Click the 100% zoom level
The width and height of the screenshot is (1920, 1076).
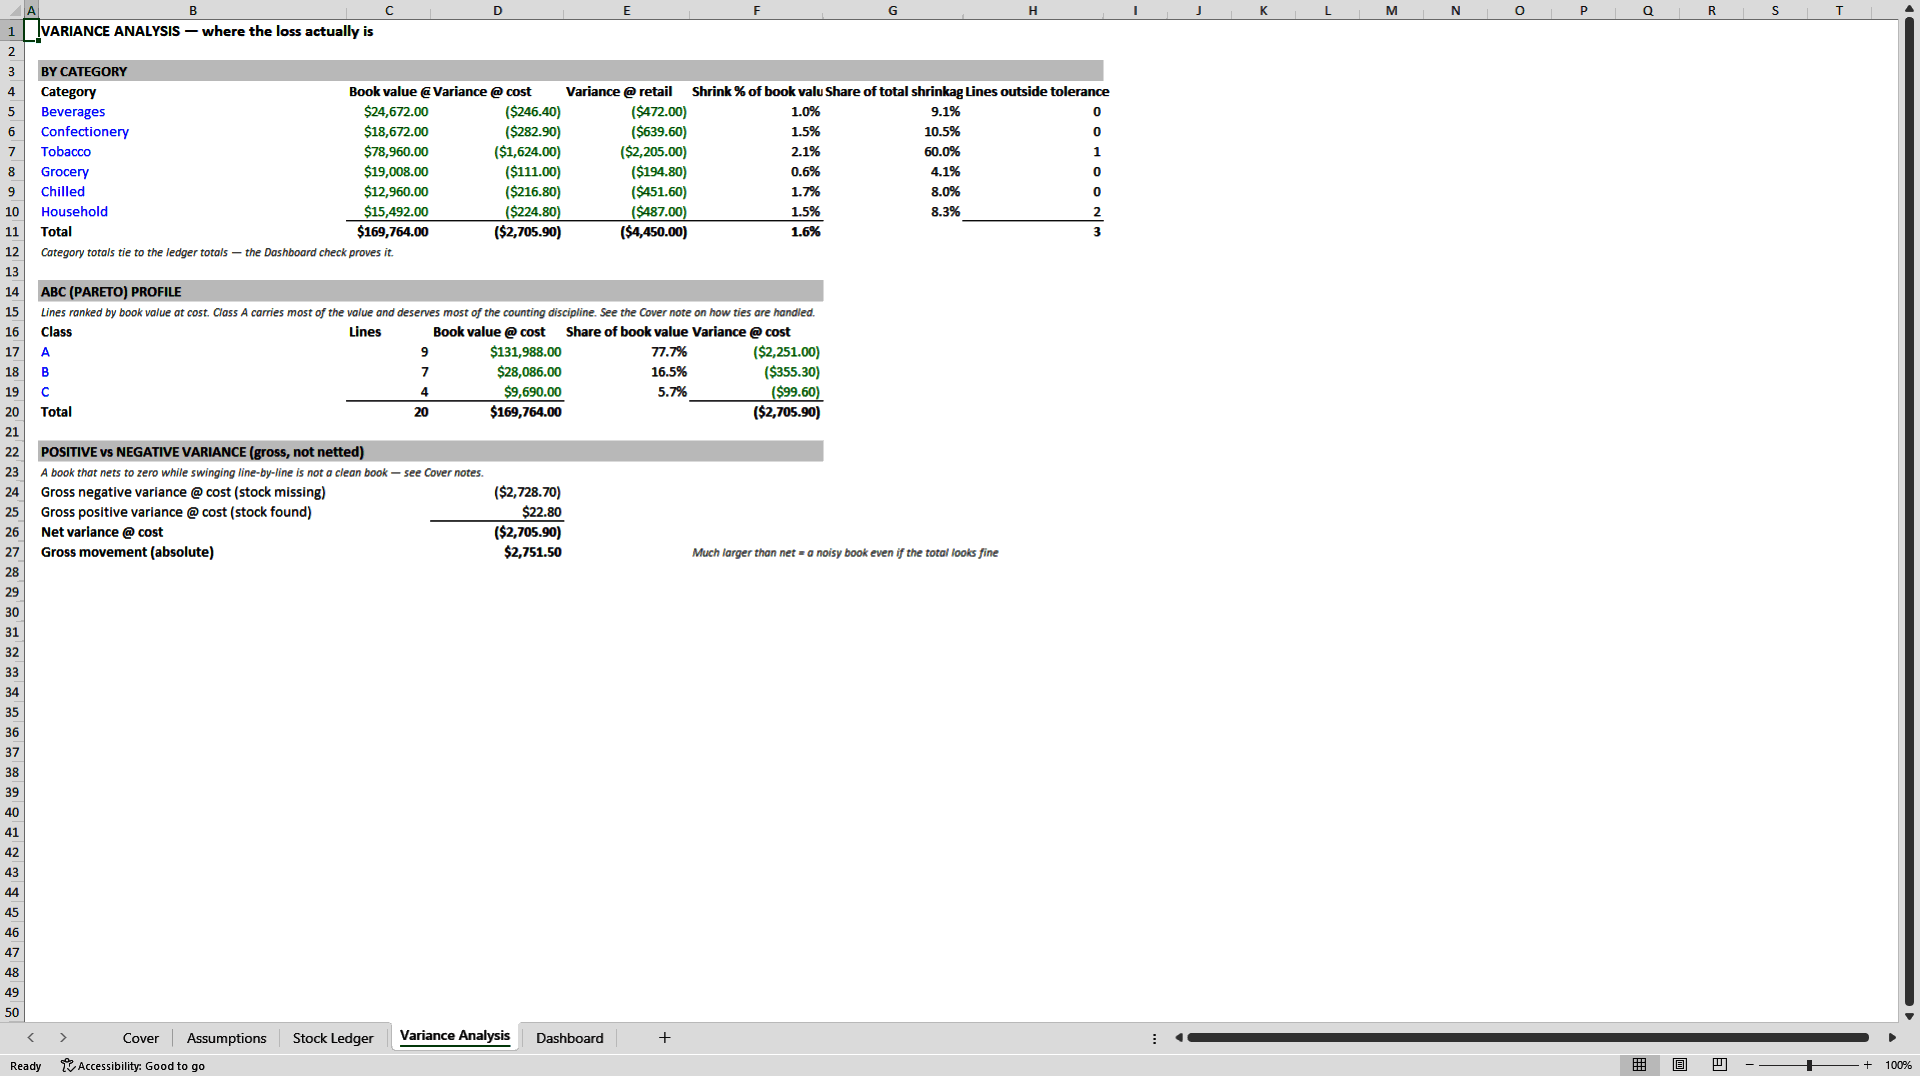click(1898, 1066)
